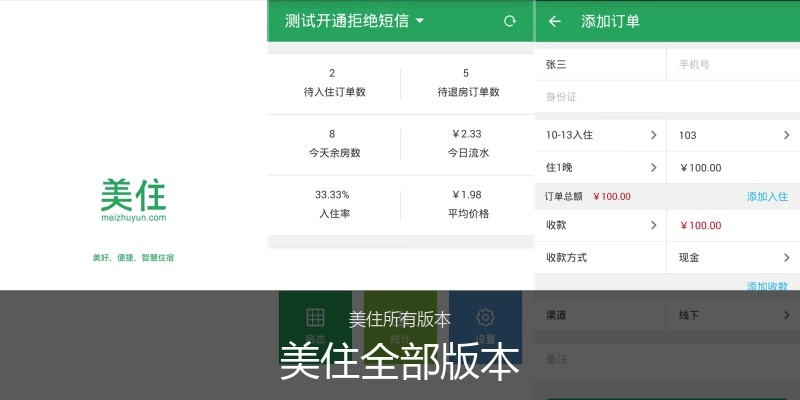Click the 渠道 label

click(x=556, y=315)
